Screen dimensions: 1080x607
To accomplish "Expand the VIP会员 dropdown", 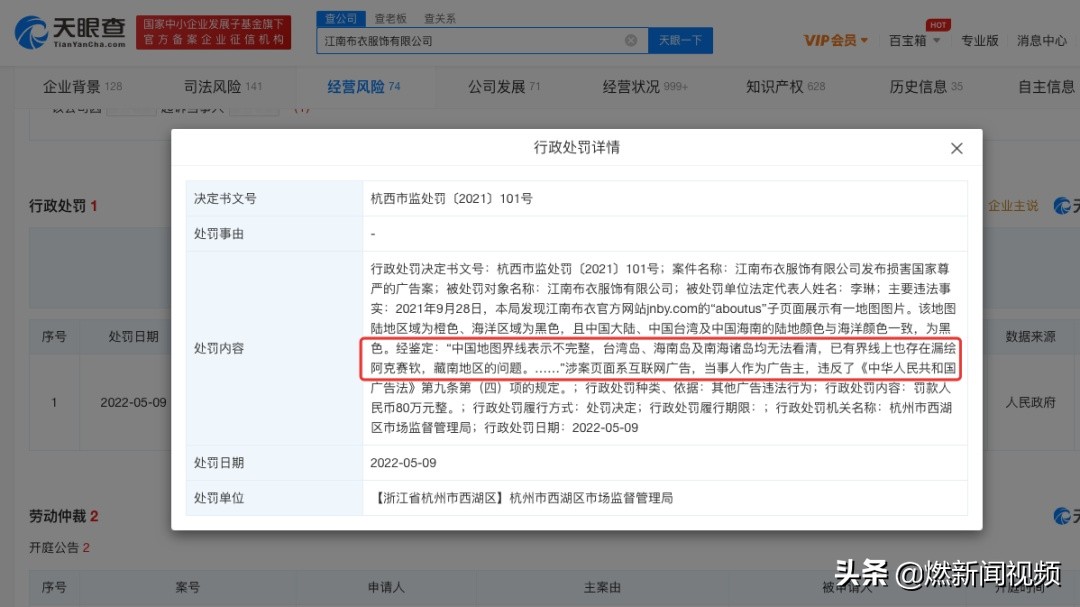I will click(x=838, y=40).
